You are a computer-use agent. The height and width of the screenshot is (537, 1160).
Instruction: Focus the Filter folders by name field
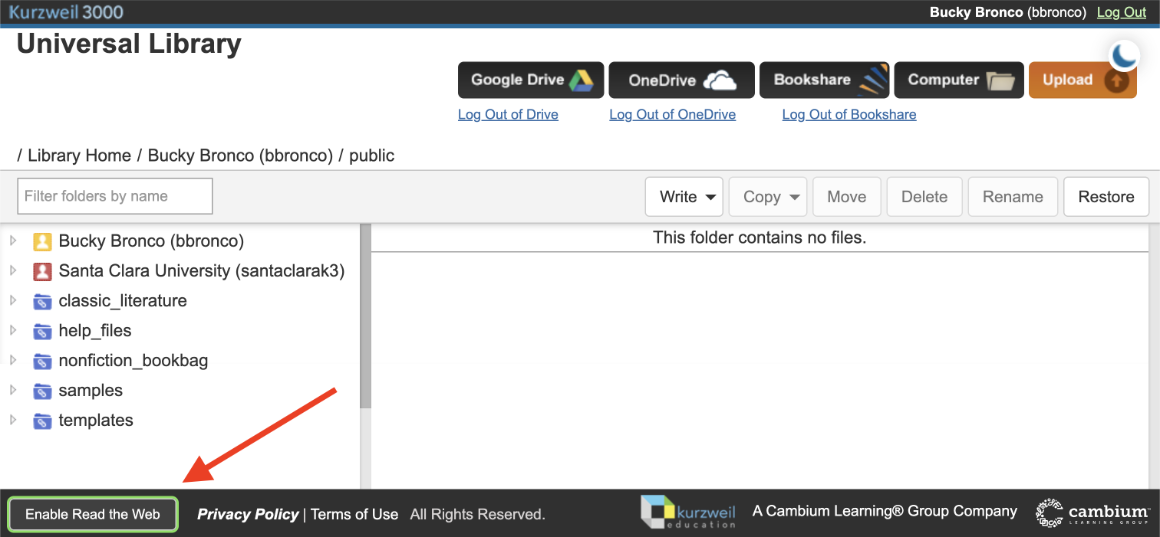pos(115,196)
